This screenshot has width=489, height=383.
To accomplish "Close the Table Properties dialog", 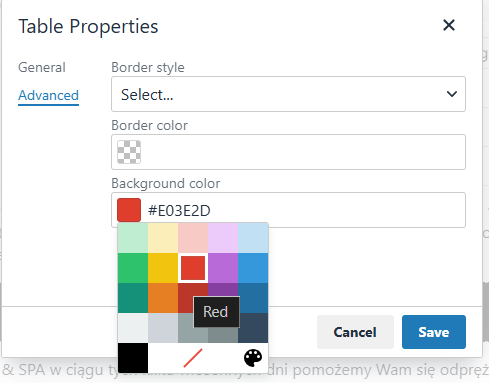I will pyautogui.click(x=449, y=25).
